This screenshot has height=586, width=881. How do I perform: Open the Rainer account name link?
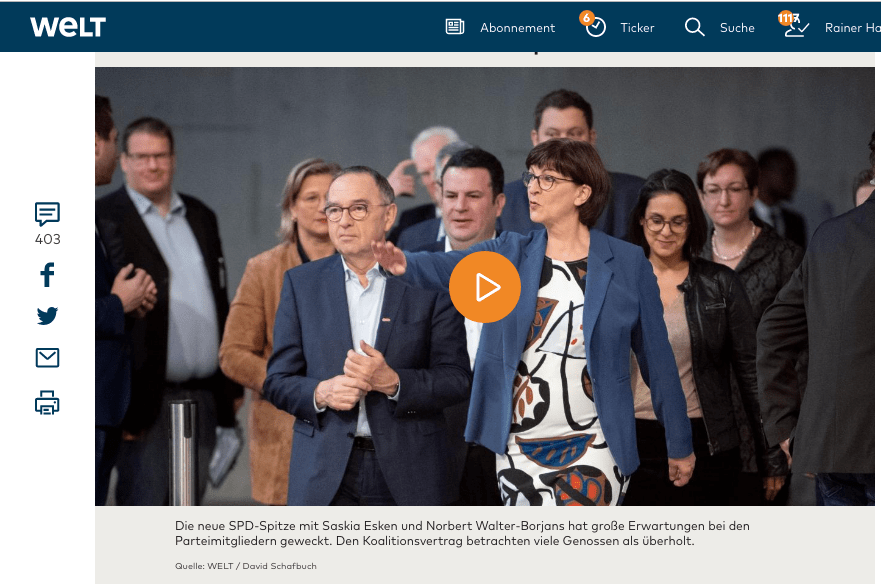pos(851,28)
